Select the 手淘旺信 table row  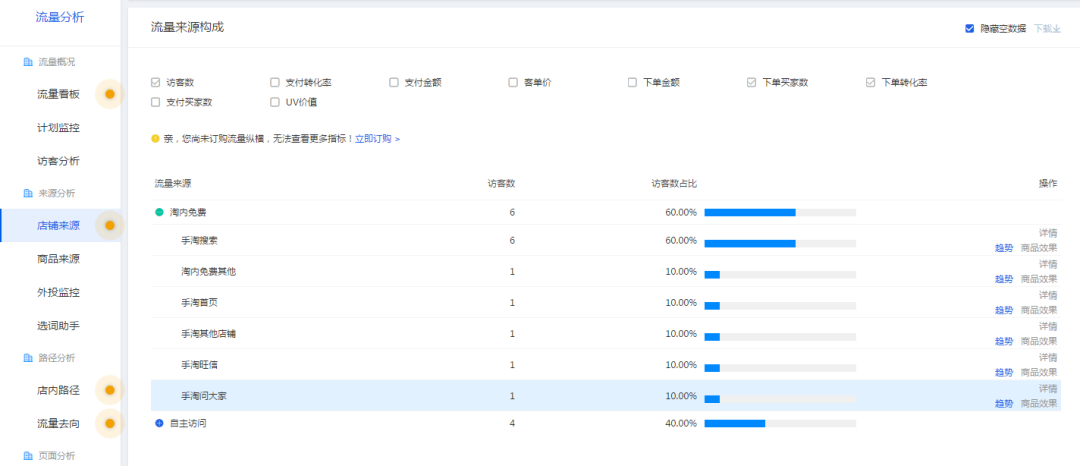(500, 365)
